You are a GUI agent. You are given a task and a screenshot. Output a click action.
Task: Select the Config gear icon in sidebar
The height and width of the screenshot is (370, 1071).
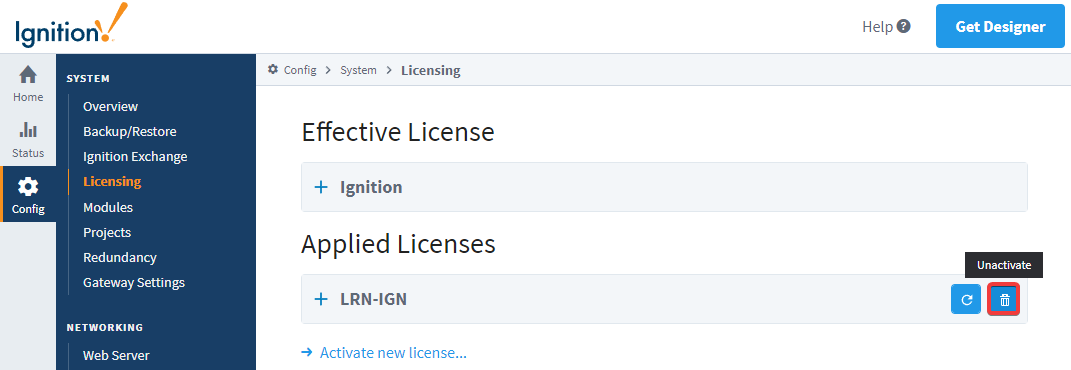pos(28,186)
